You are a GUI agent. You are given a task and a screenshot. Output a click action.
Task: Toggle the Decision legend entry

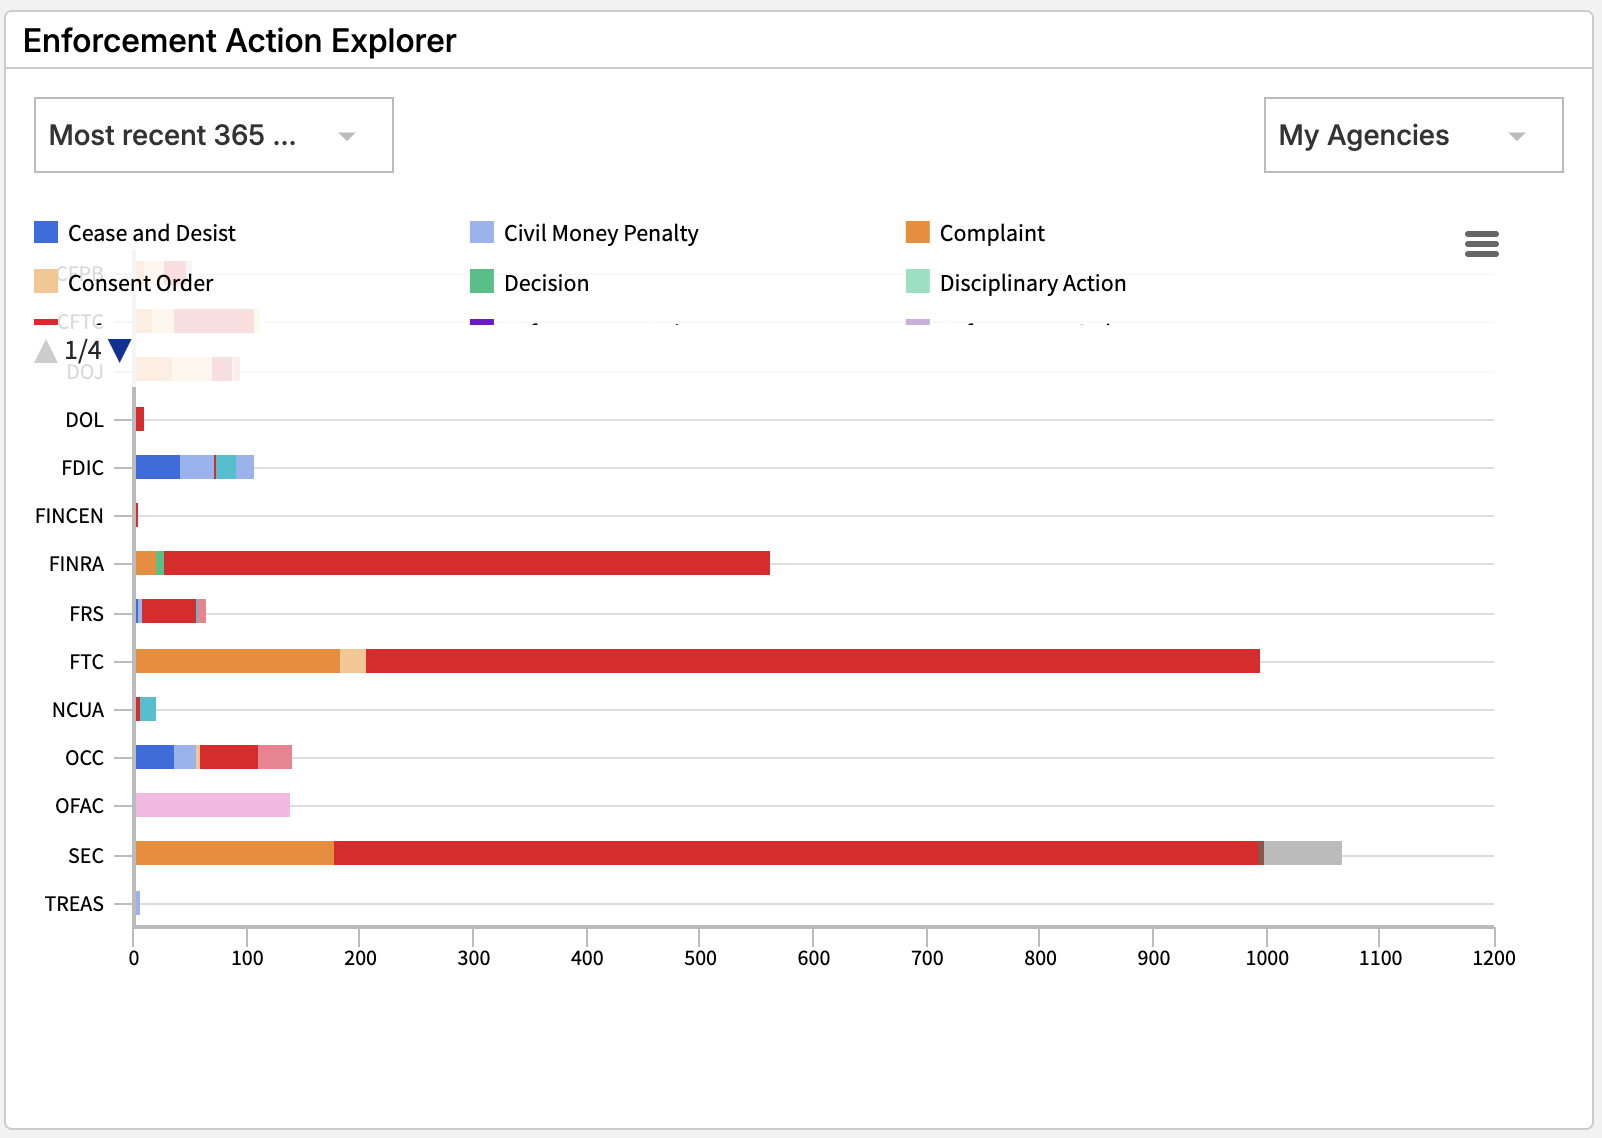545,283
